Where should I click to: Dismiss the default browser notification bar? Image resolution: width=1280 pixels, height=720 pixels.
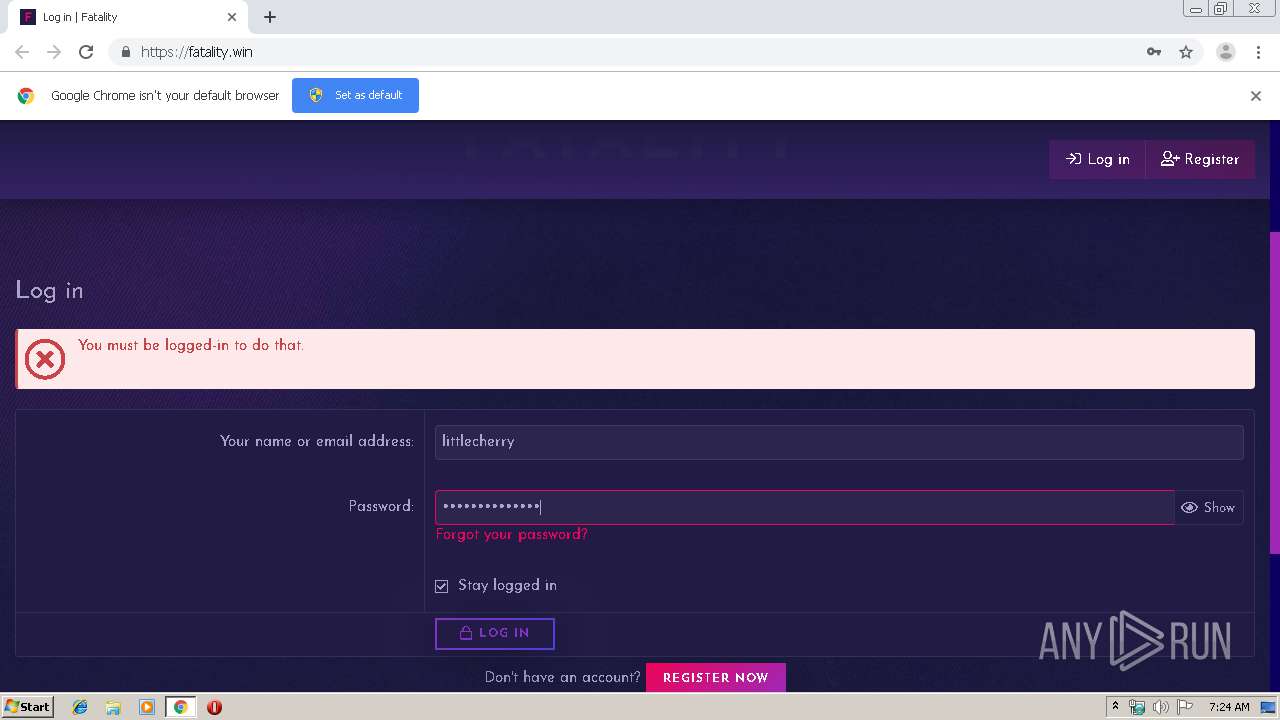[1256, 96]
